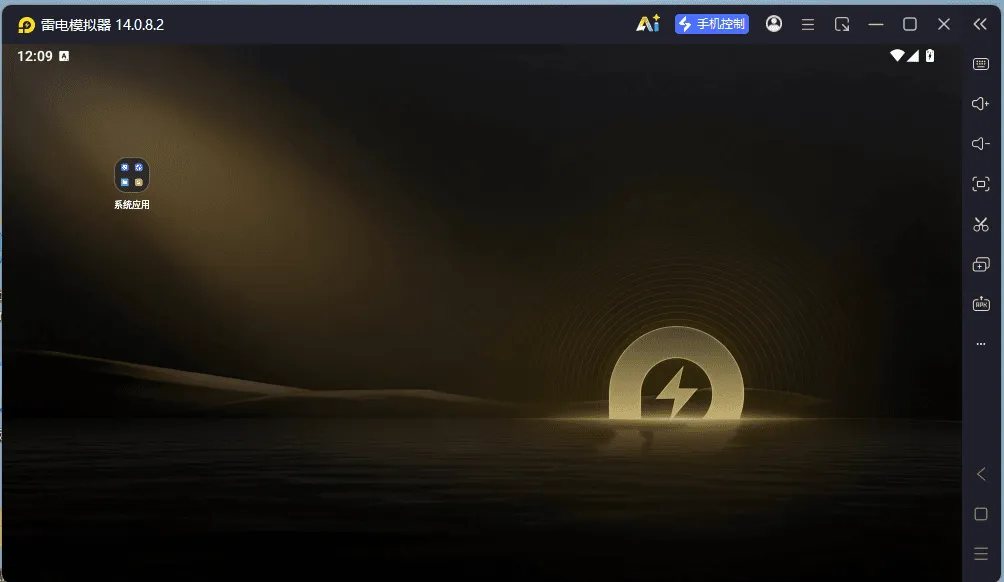Click the keyboard indicator icon beside clock
This screenshot has height=582, width=1004.
pos(64,56)
